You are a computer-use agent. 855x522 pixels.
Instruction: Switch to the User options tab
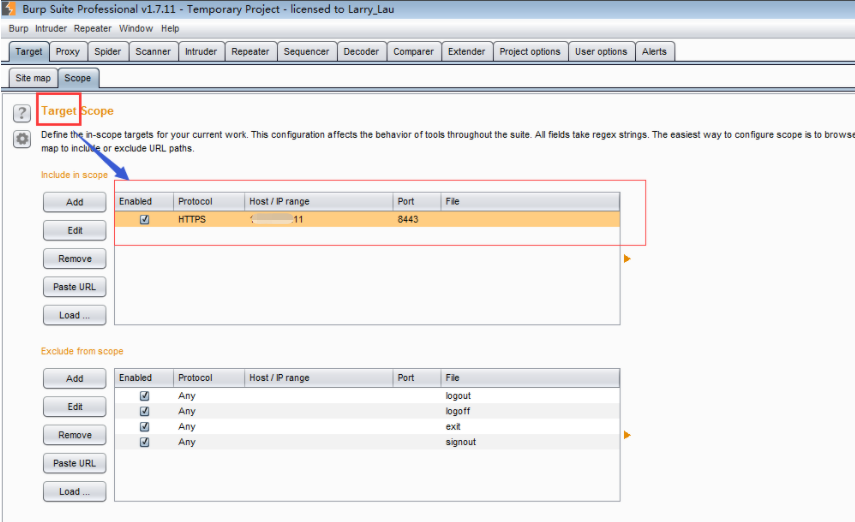point(601,52)
